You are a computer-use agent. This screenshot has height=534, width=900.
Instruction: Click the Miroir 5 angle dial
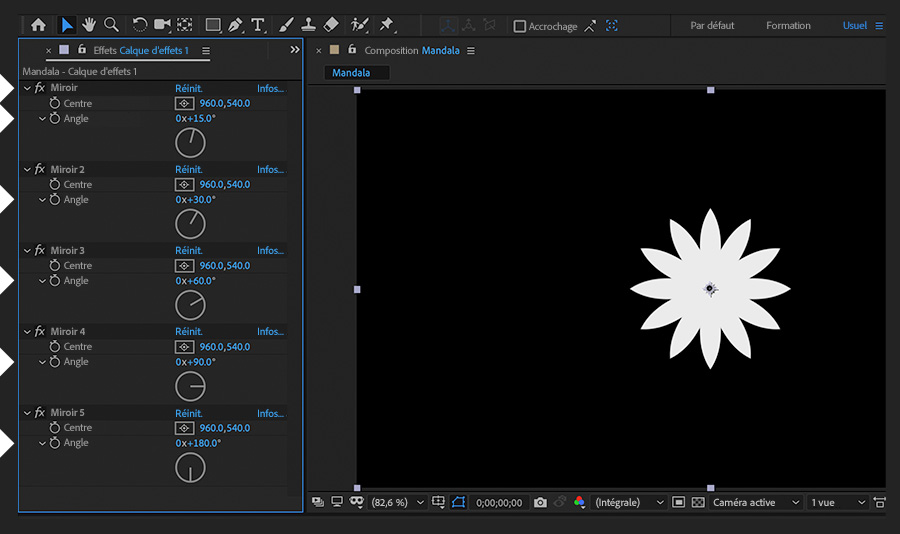click(190, 467)
